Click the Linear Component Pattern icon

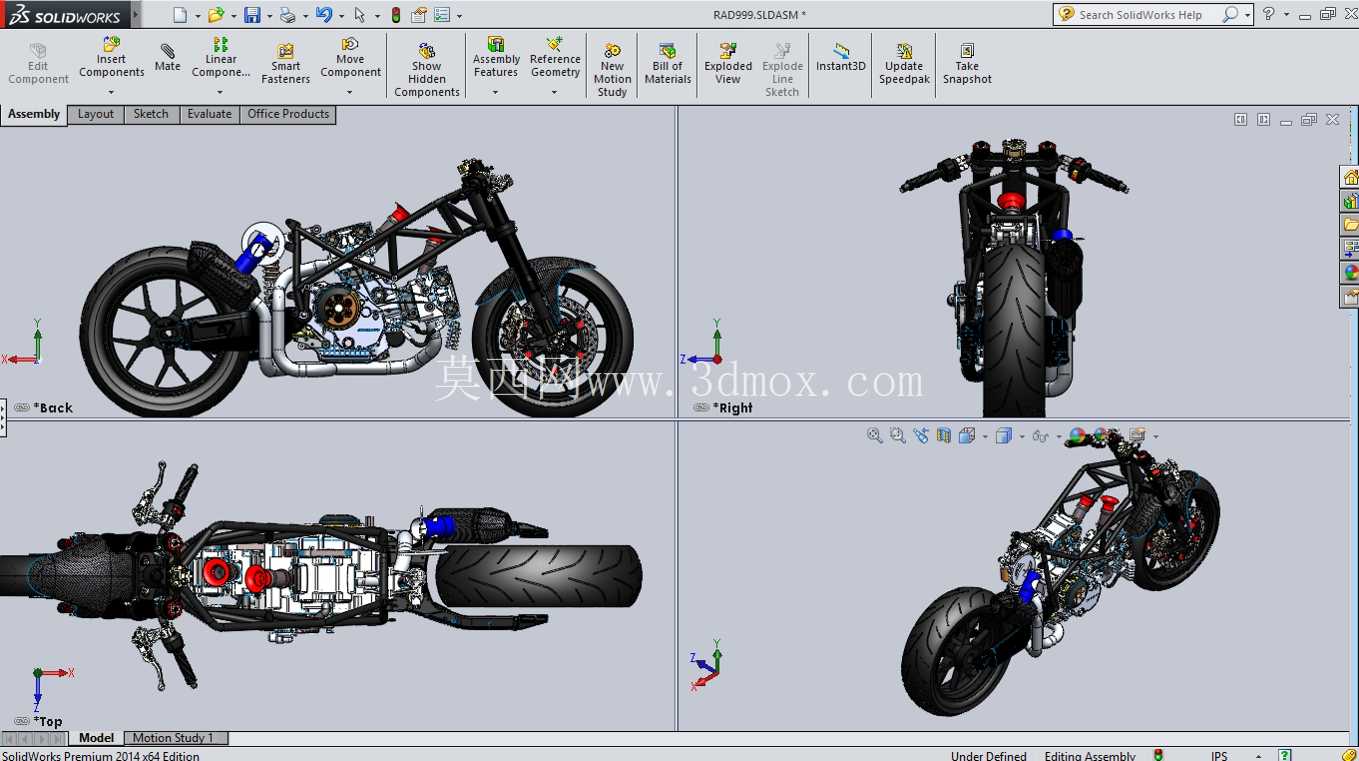[x=221, y=44]
